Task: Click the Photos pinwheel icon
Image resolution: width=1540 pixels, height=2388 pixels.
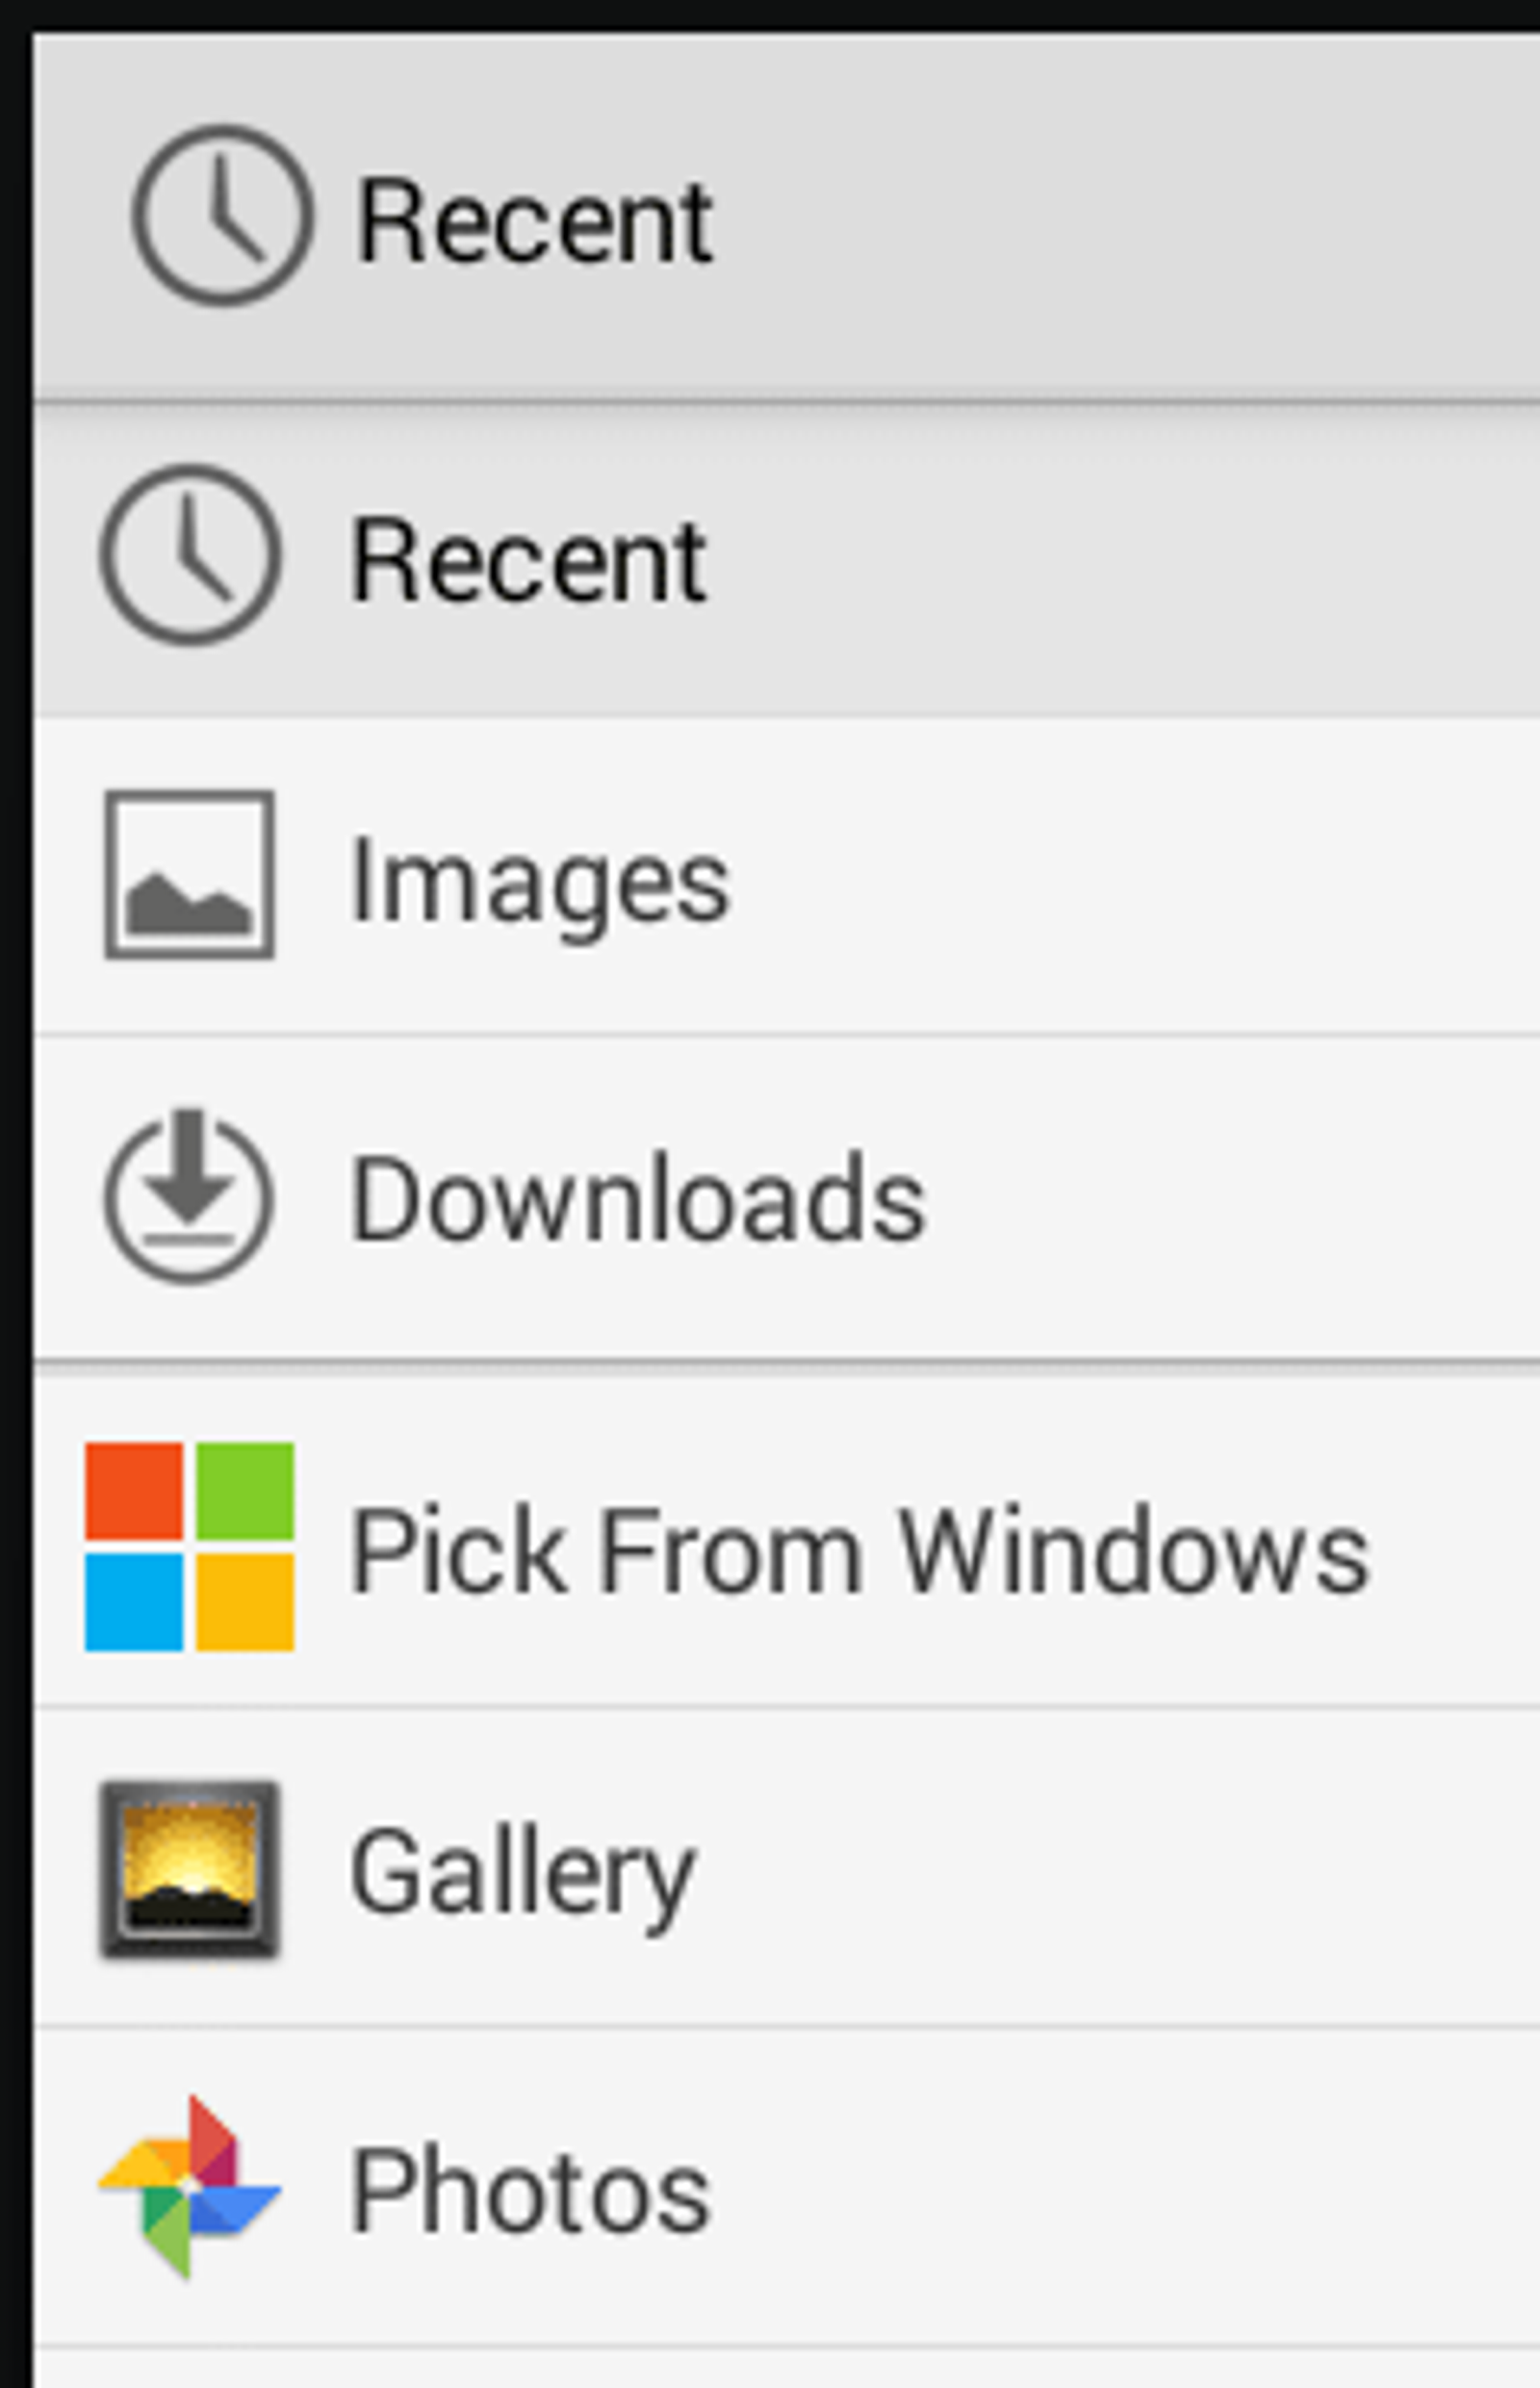Action: coord(190,2187)
